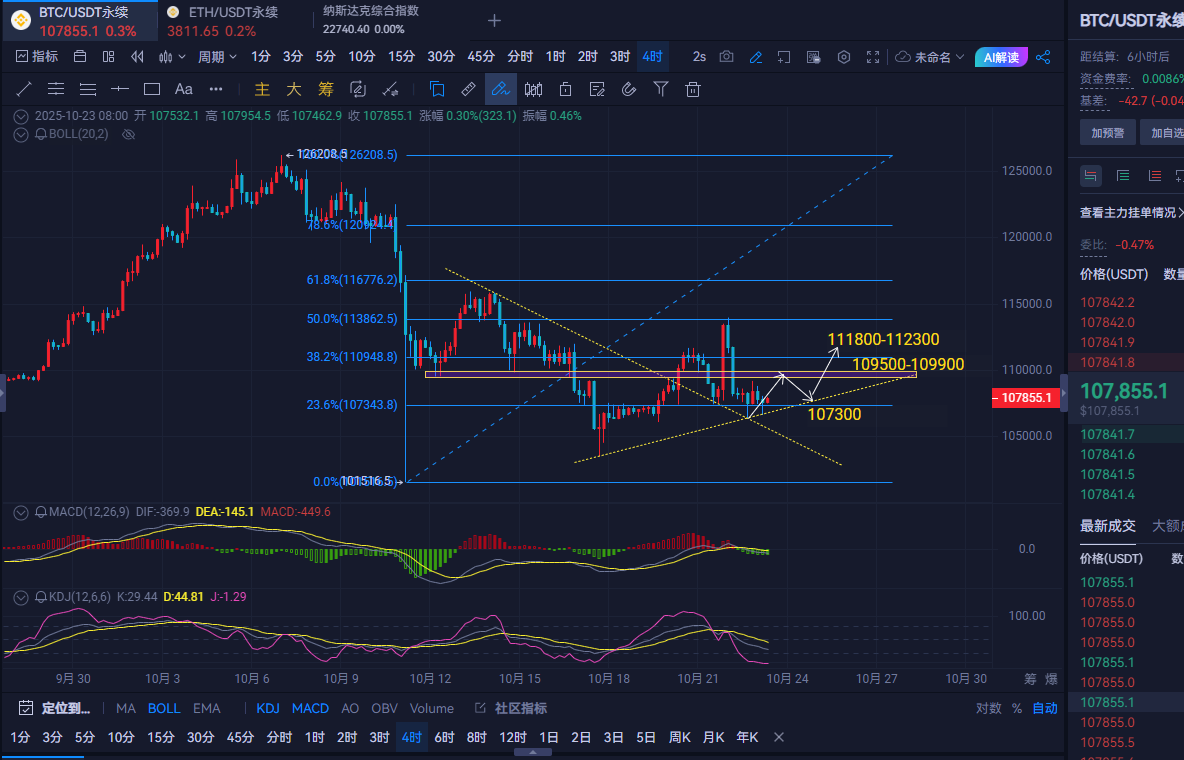Click the ruler measurement tool
This screenshot has width=1184, height=760.
tap(468, 89)
